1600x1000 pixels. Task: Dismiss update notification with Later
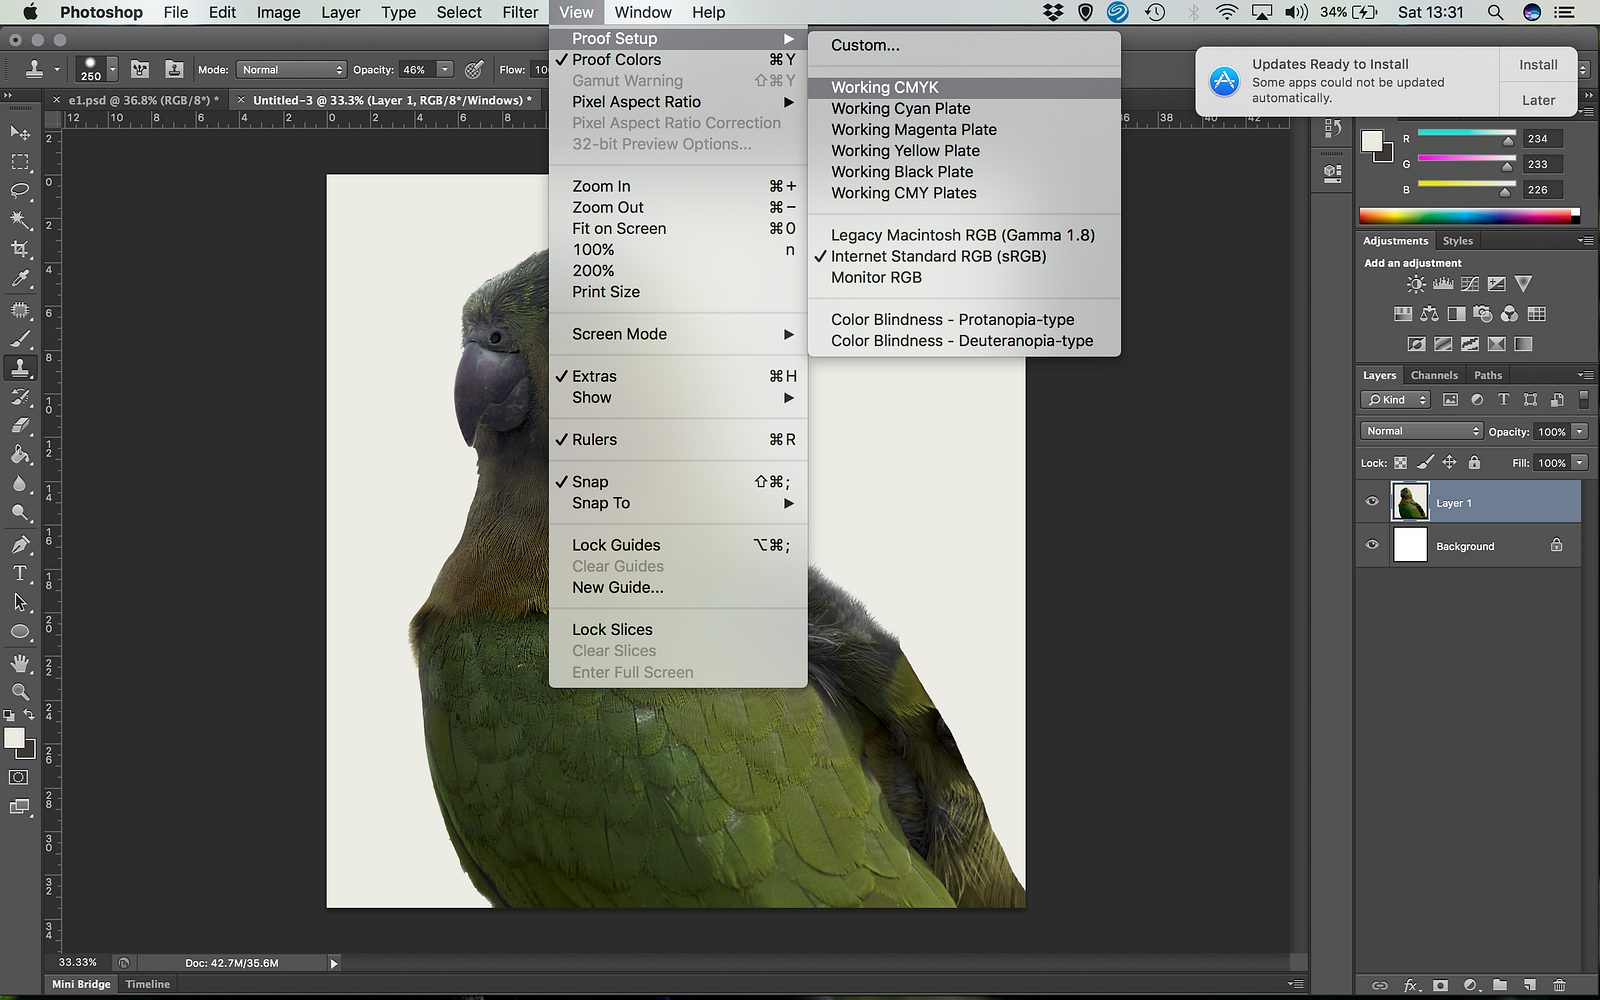(1538, 100)
